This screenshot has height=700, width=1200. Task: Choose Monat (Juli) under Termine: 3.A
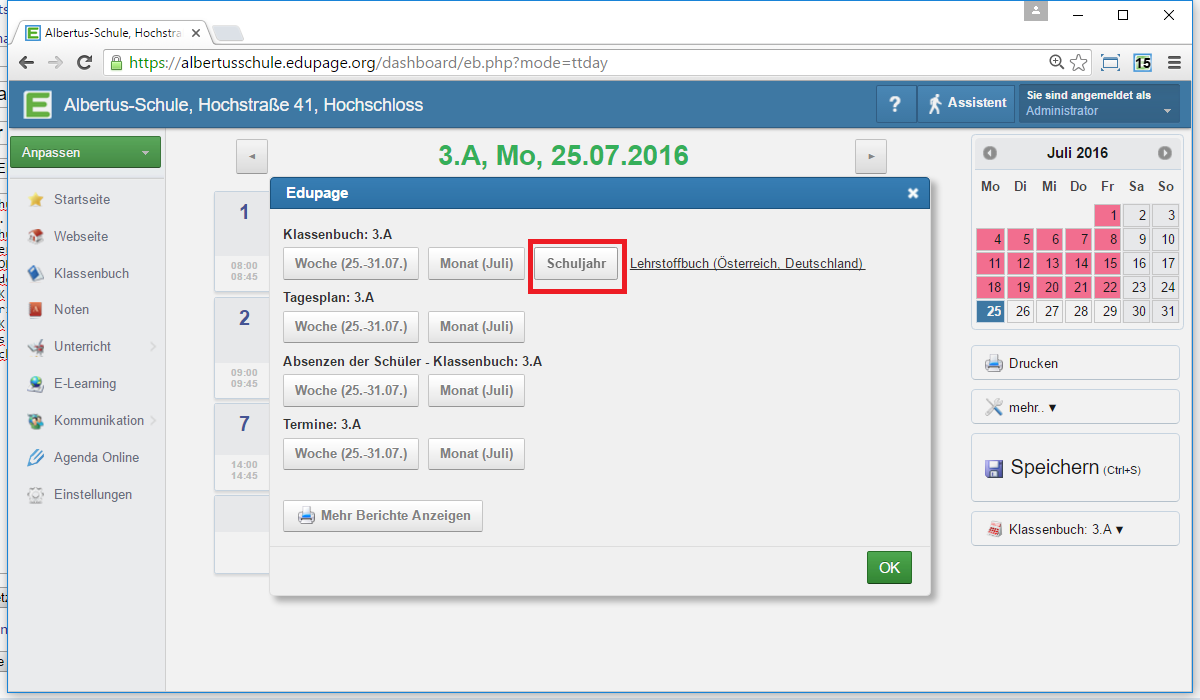point(476,453)
